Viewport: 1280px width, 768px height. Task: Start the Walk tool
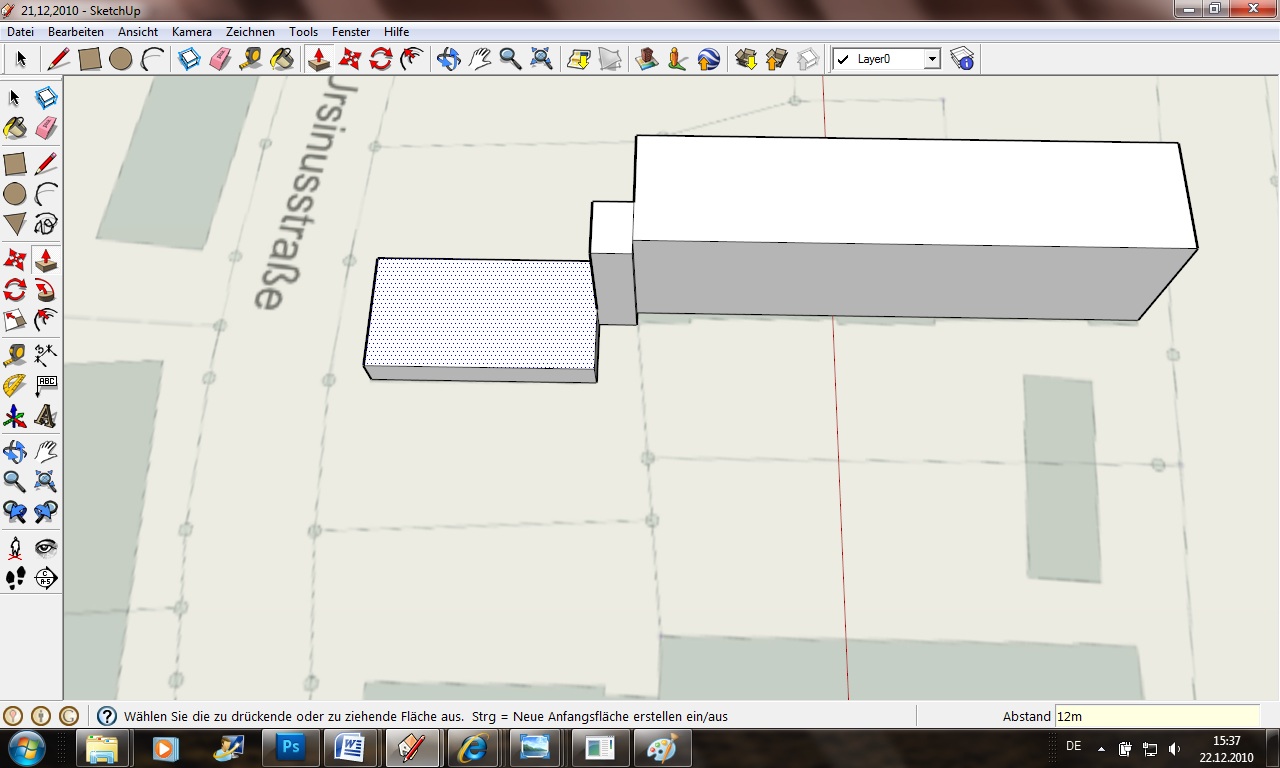15,578
